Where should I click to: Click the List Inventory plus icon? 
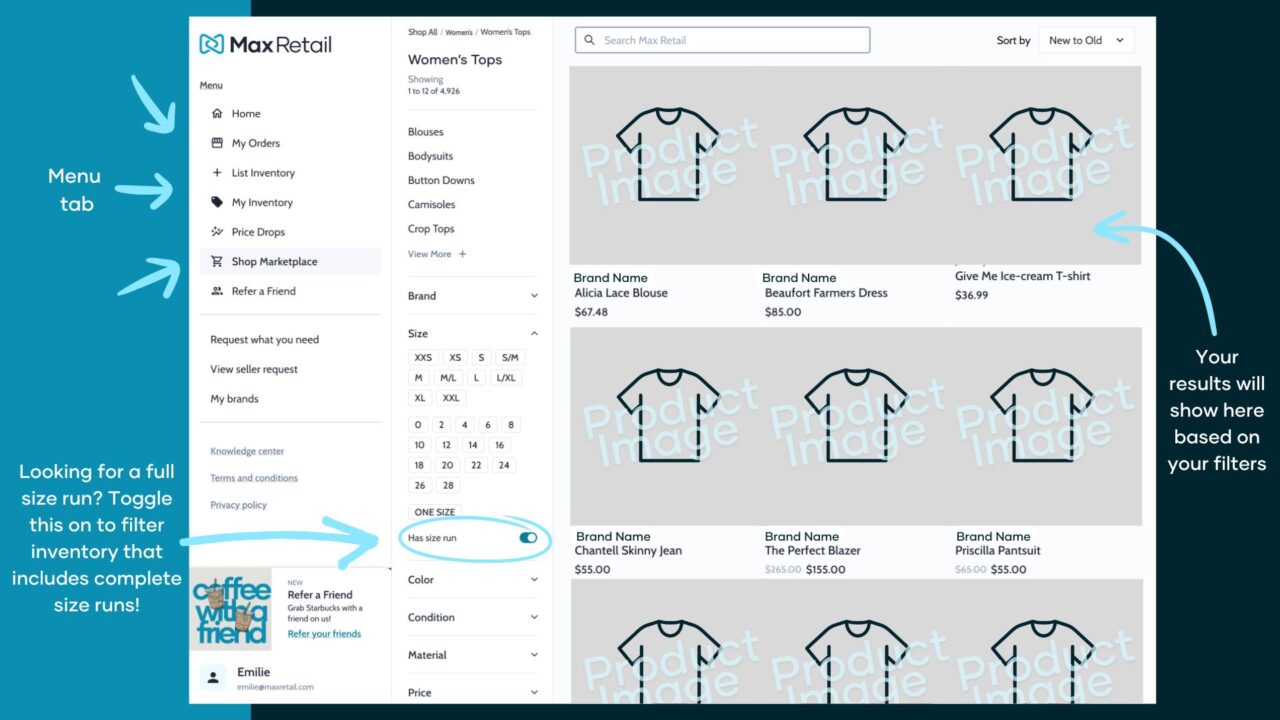pos(216,172)
